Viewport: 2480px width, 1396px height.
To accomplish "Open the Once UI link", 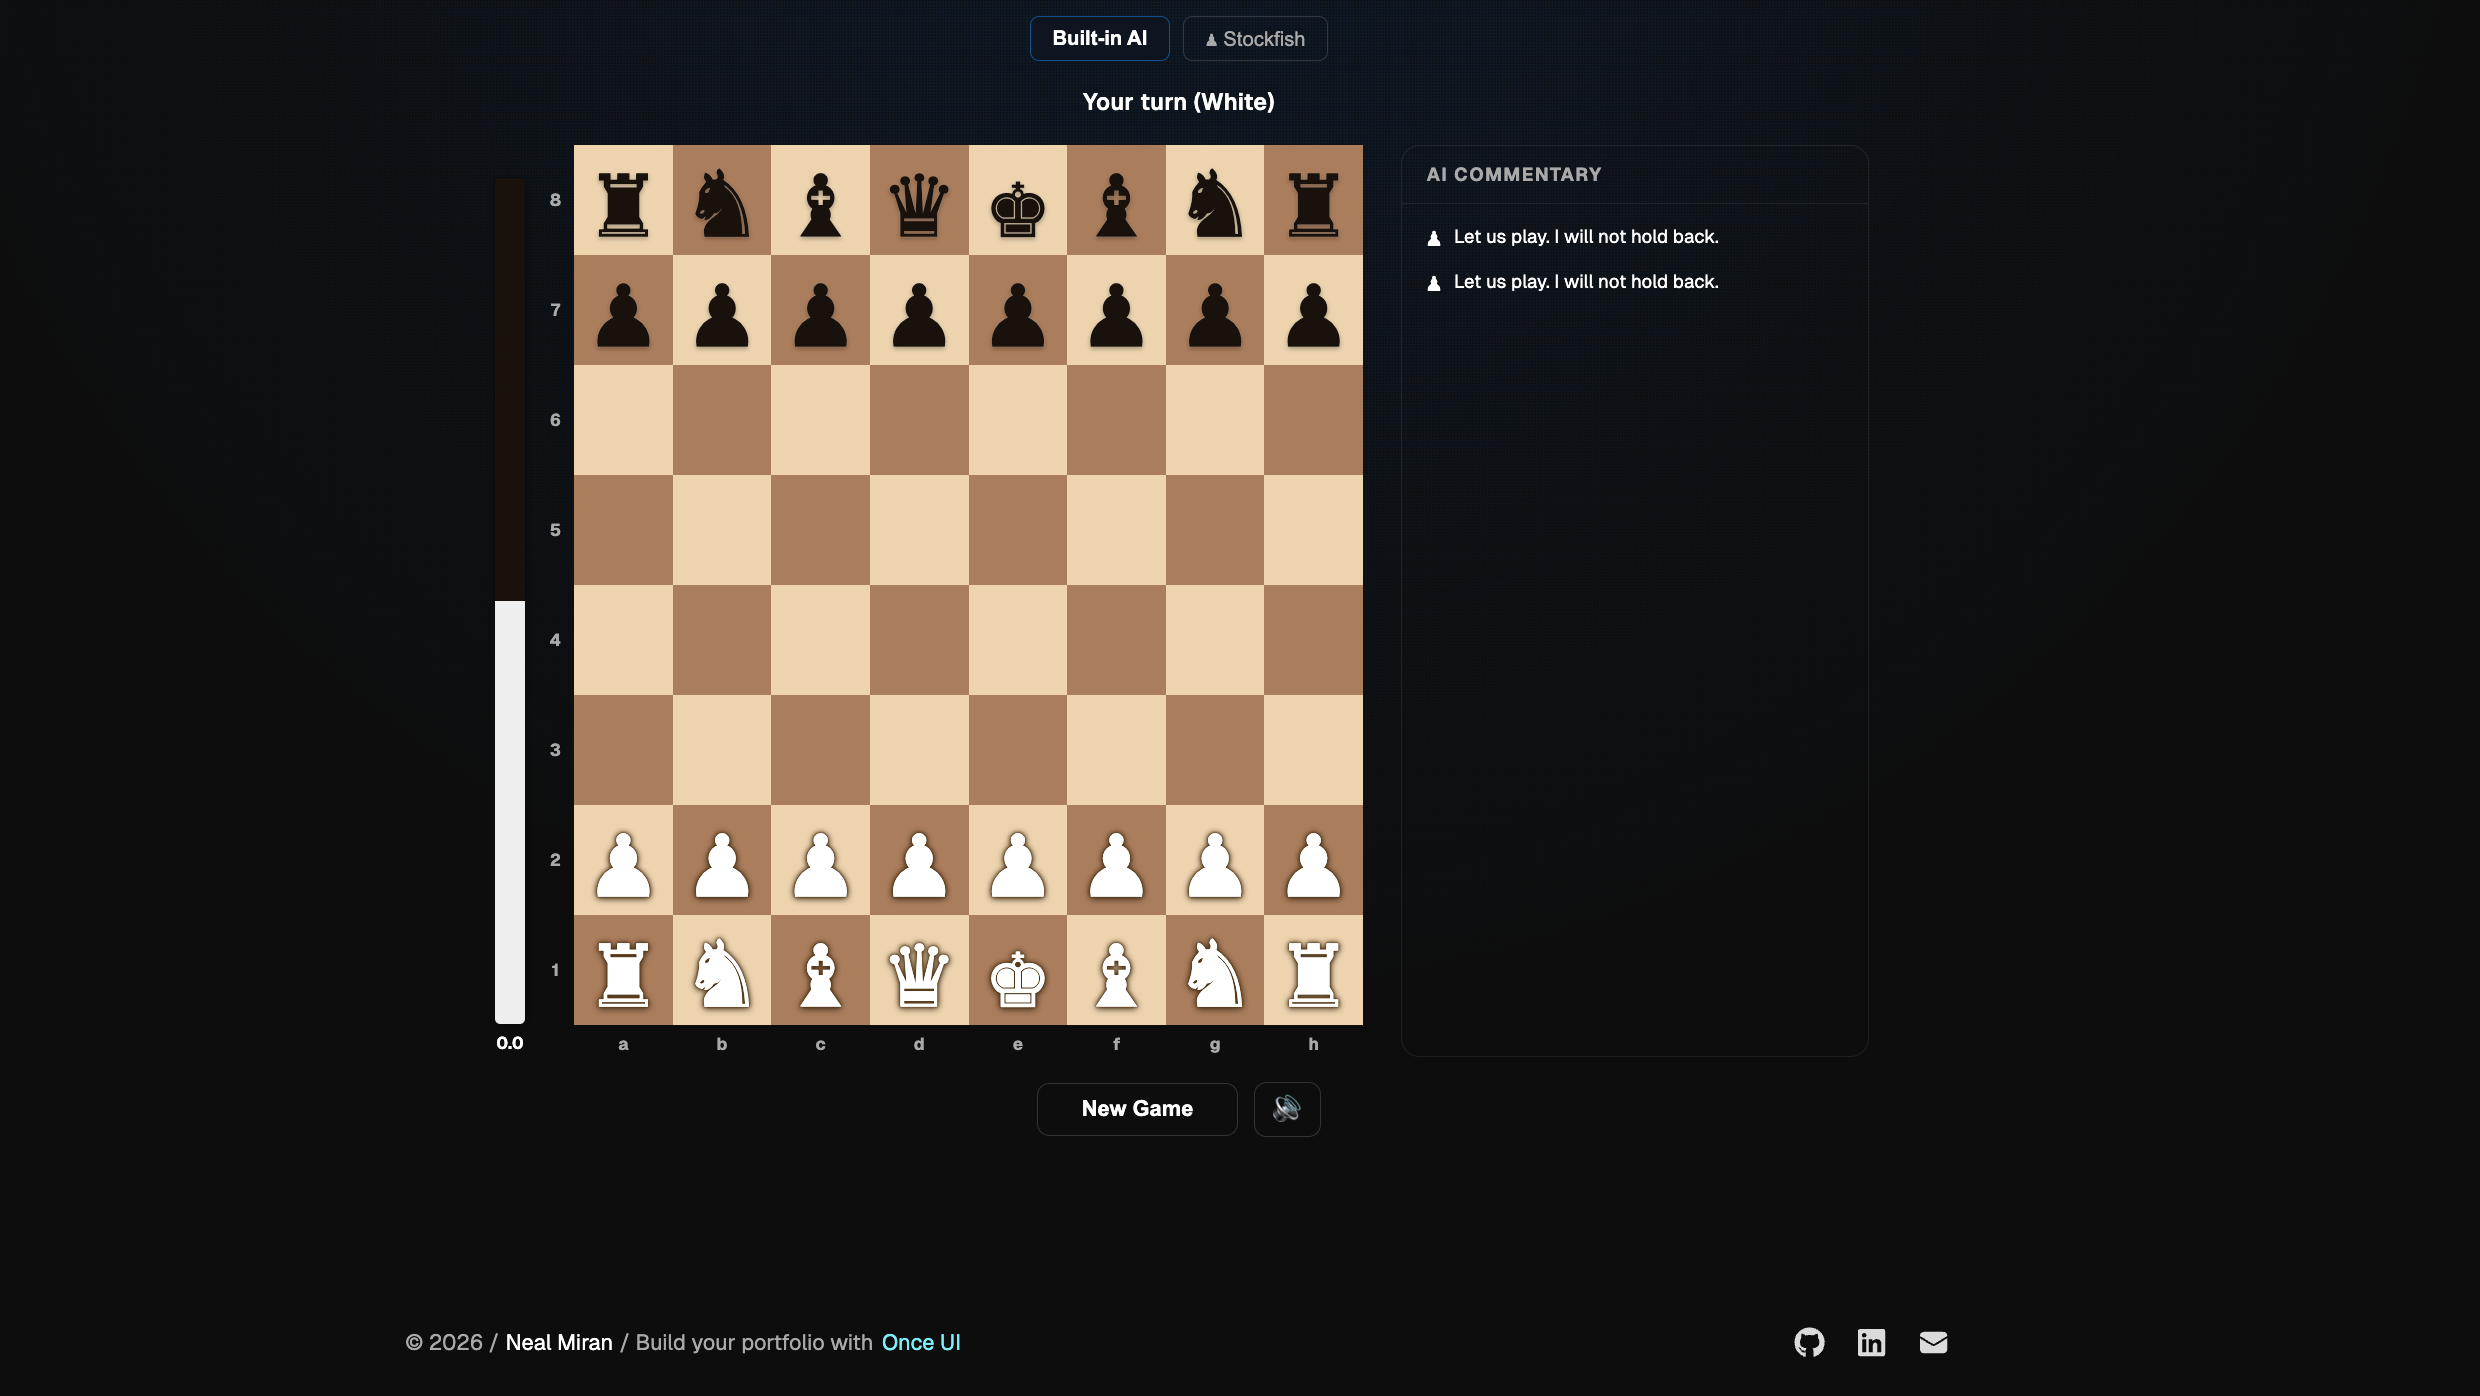I will pyautogui.click(x=920, y=1343).
